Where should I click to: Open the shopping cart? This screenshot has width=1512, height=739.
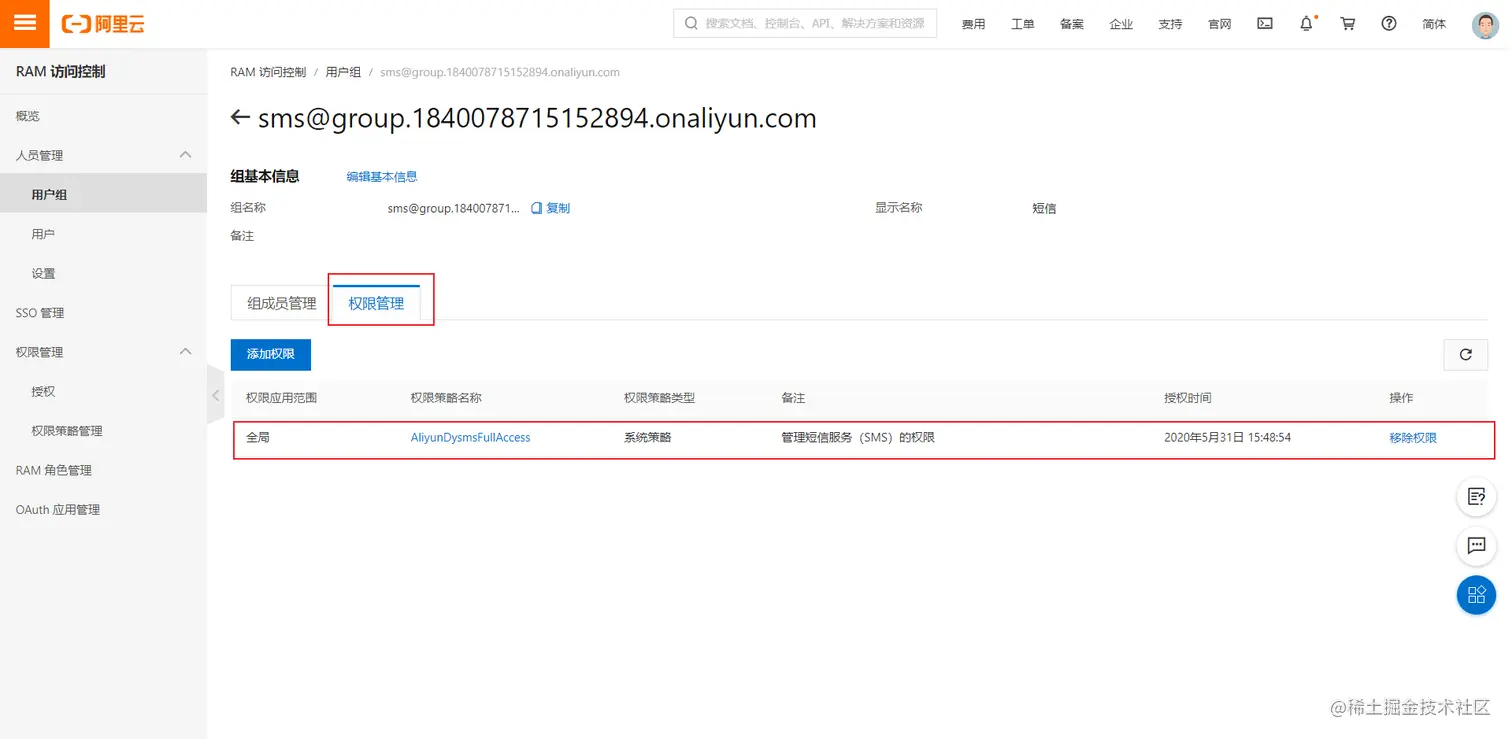coord(1348,24)
